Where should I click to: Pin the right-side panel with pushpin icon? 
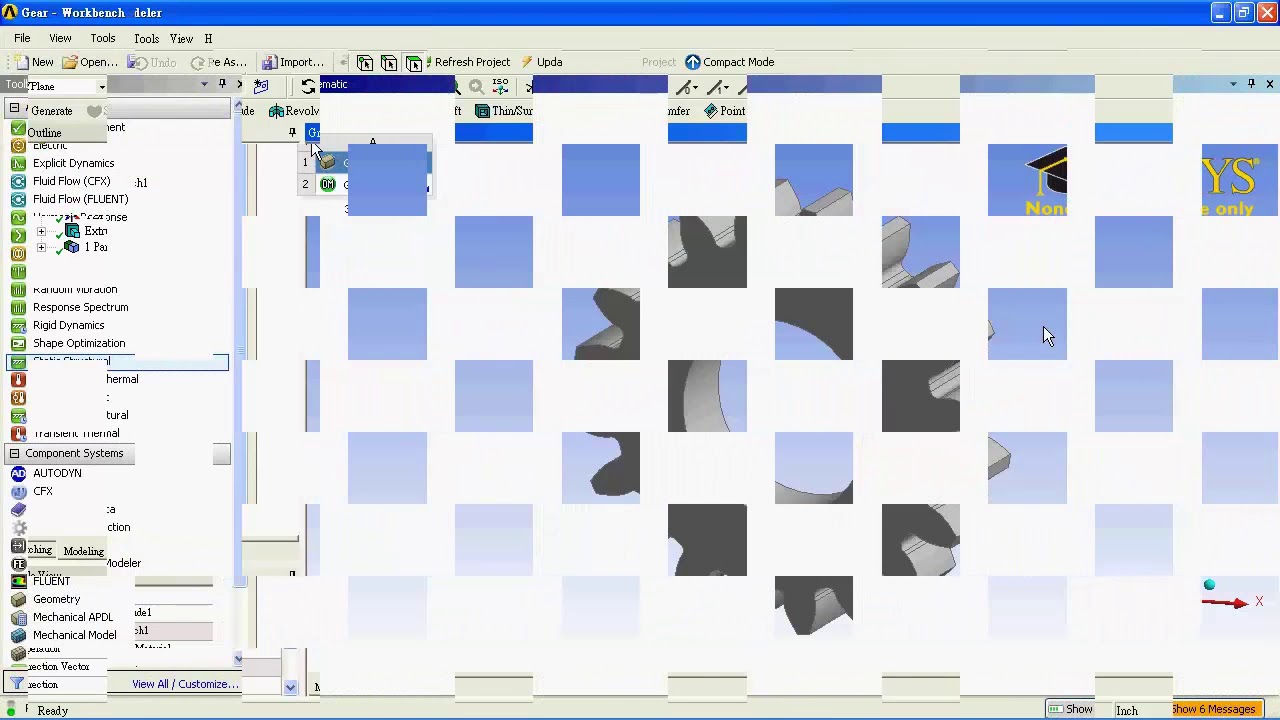click(x=1251, y=84)
